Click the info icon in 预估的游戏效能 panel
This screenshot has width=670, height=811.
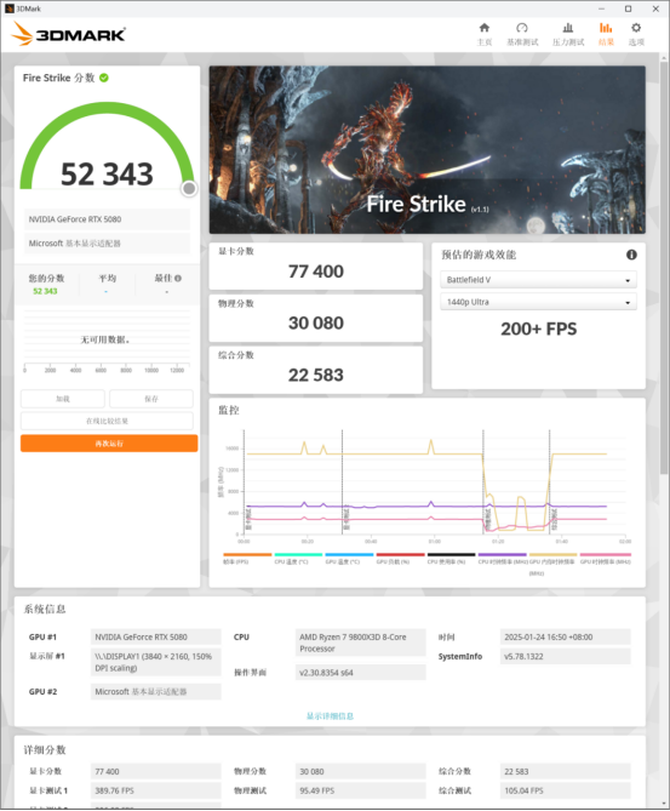631,254
